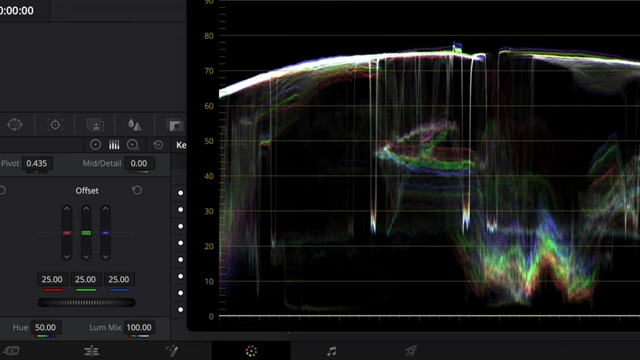Reset all primaries adjustments

[x=158, y=144]
